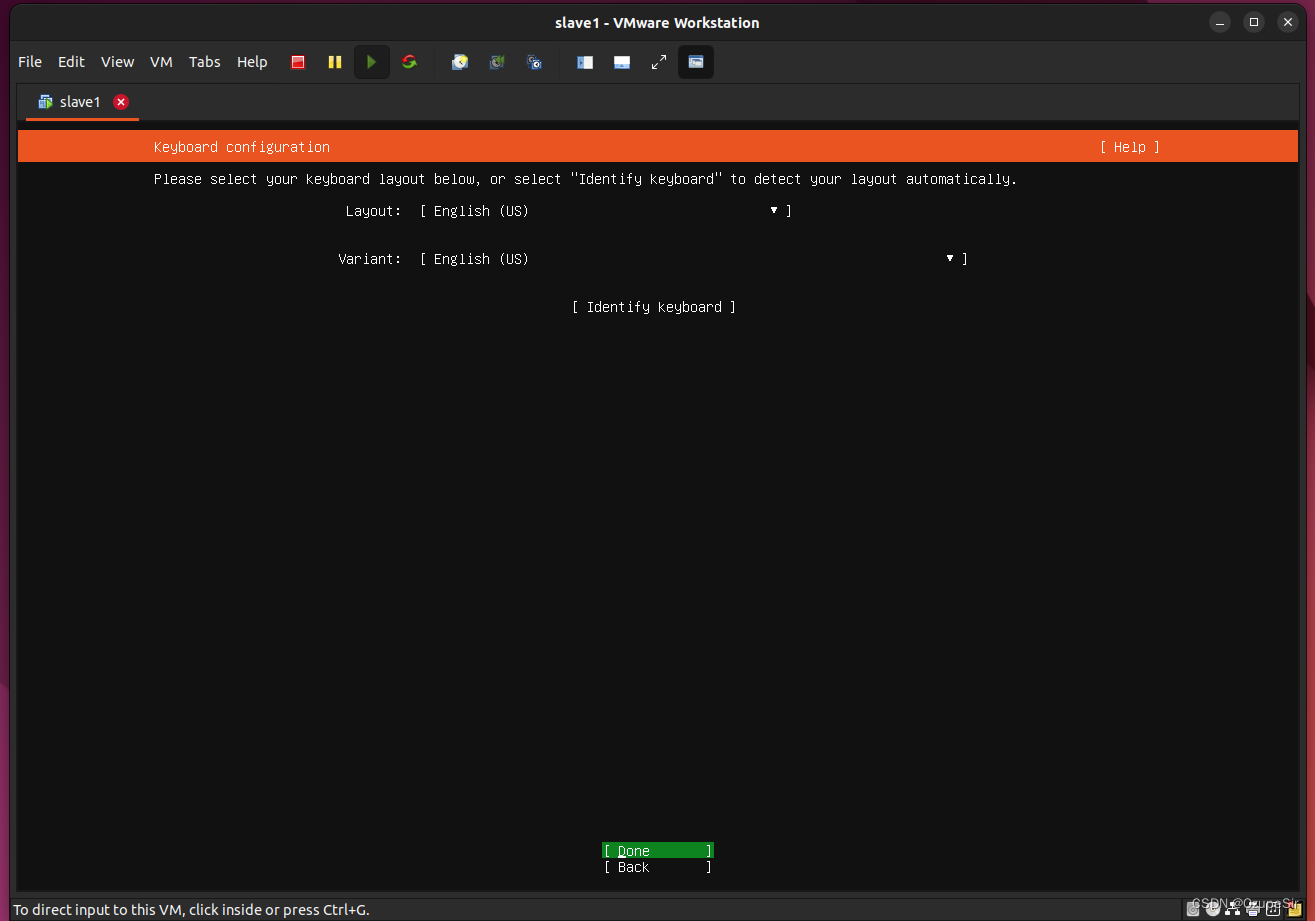Open the View menu
The height and width of the screenshot is (921, 1315).
coord(117,62)
